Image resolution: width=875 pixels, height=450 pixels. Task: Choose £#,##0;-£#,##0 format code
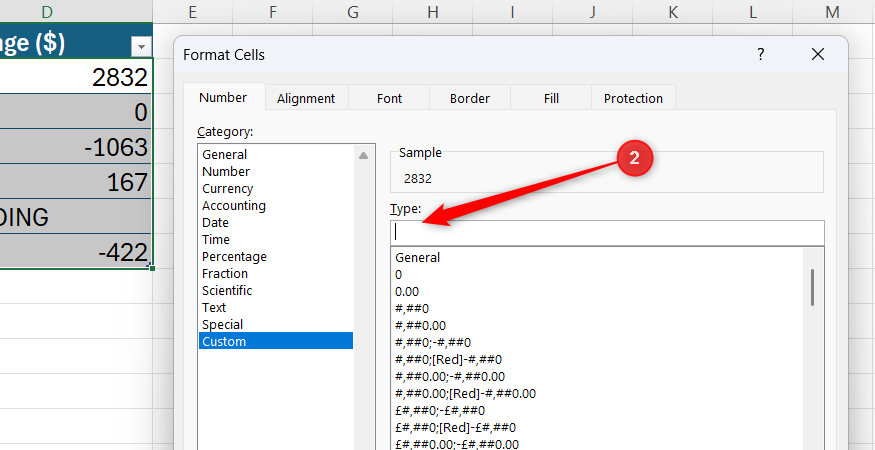(597, 411)
